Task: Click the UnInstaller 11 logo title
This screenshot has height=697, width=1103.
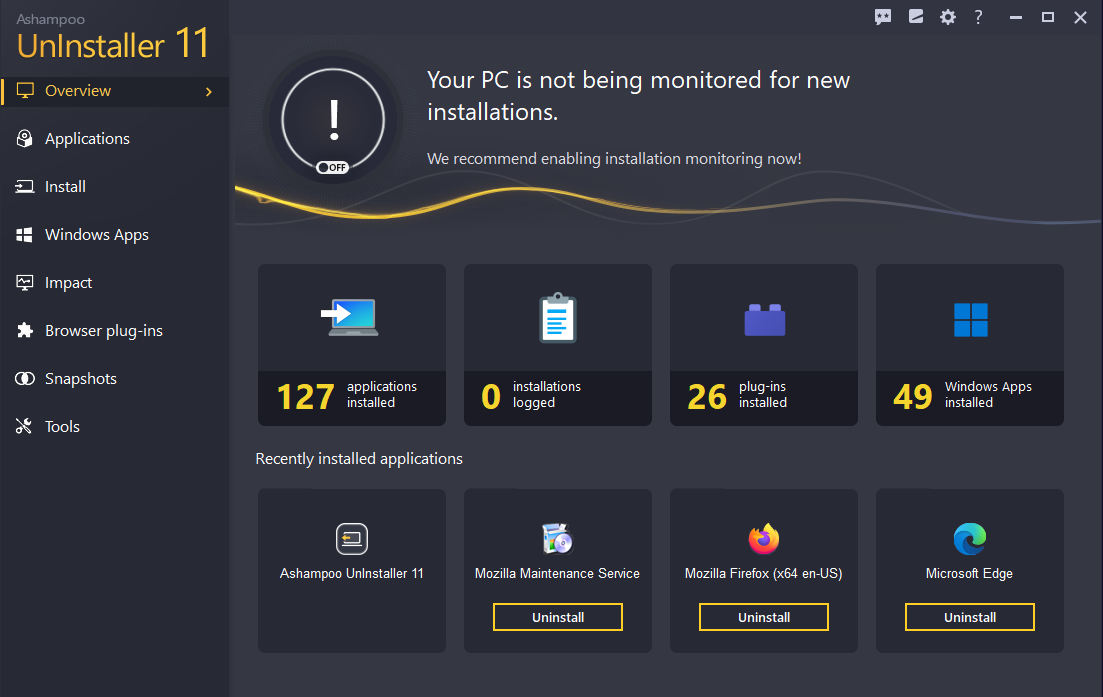Action: 113,44
